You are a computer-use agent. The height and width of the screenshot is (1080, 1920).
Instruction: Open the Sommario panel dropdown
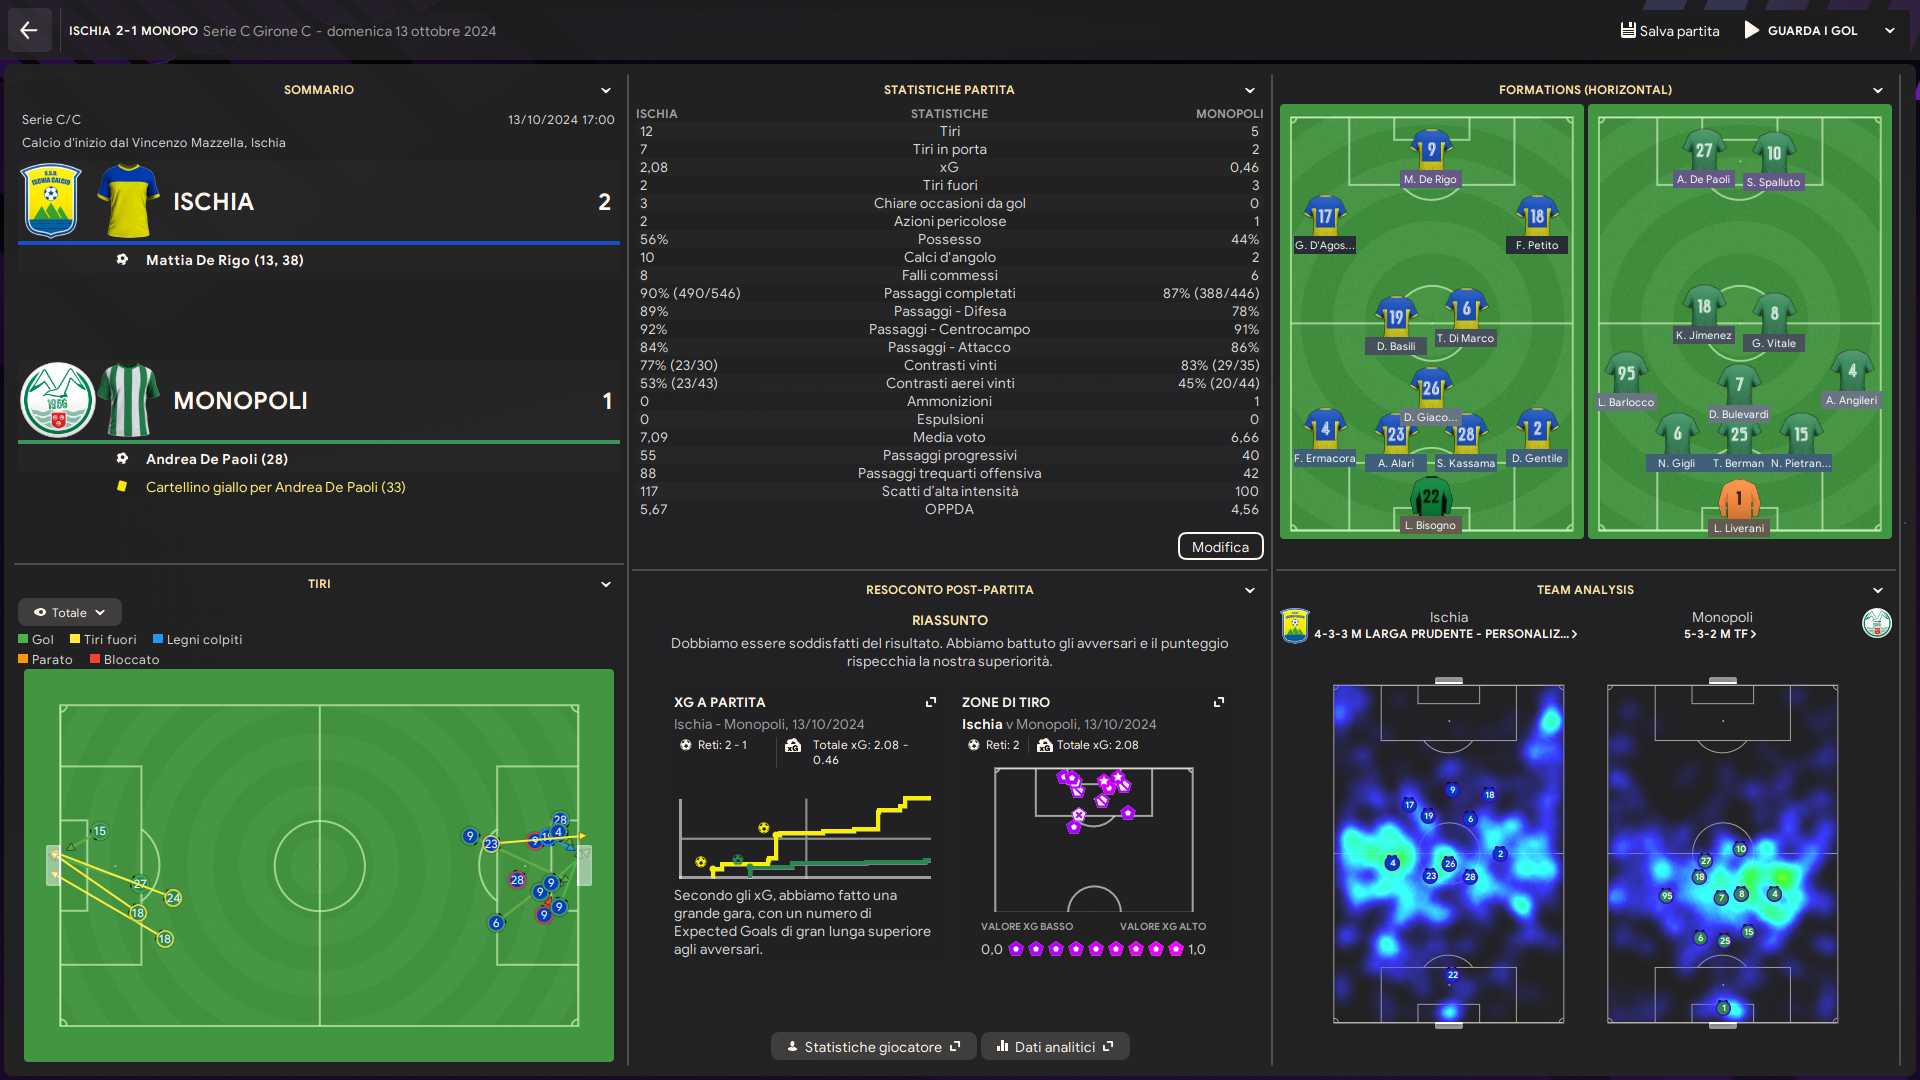(606, 90)
